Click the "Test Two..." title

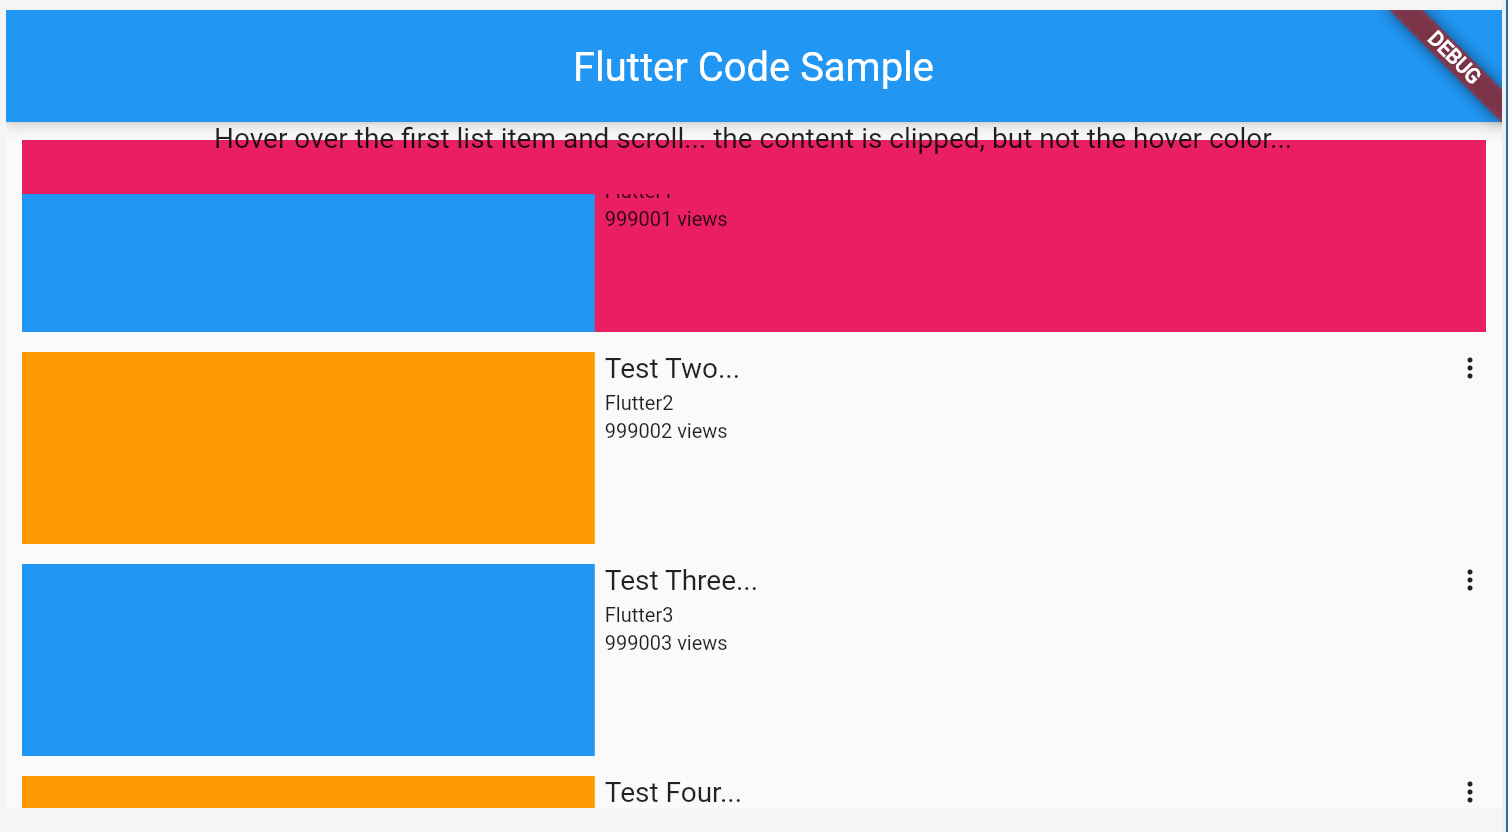(x=672, y=369)
